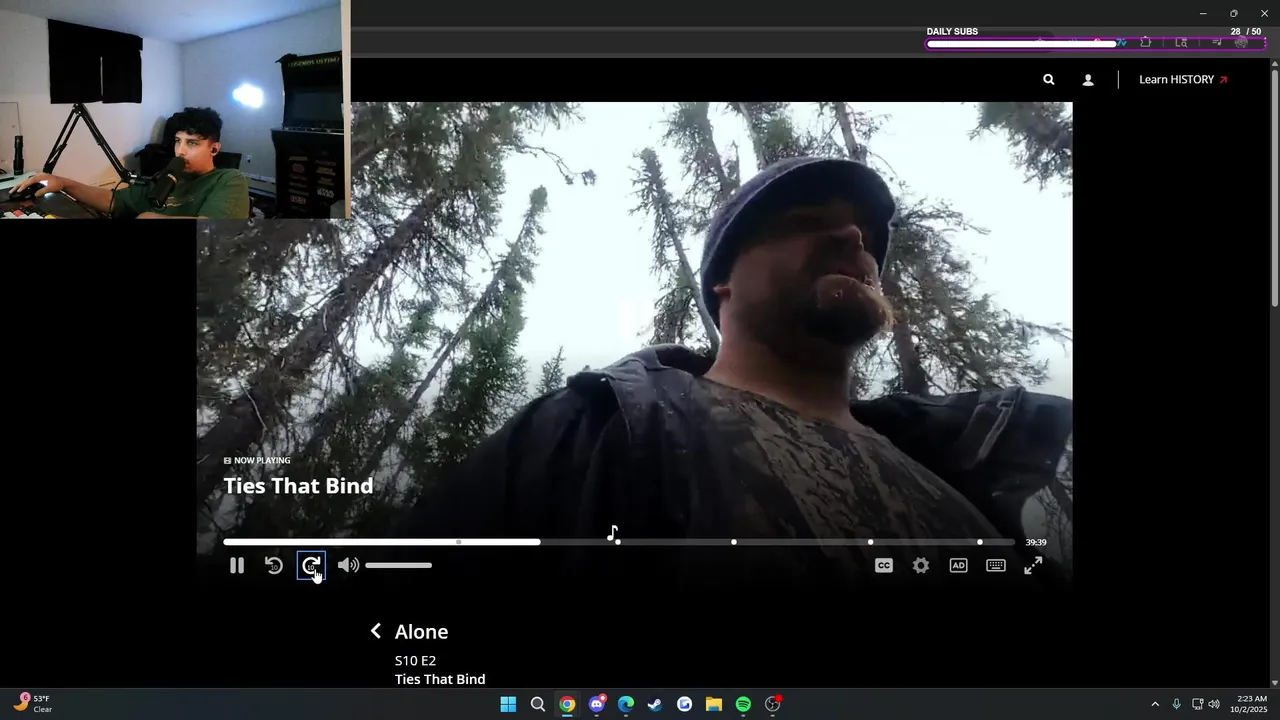1280x720 pixels.
Task: Jump to first chapter dot on timeline
Action: 458,542
